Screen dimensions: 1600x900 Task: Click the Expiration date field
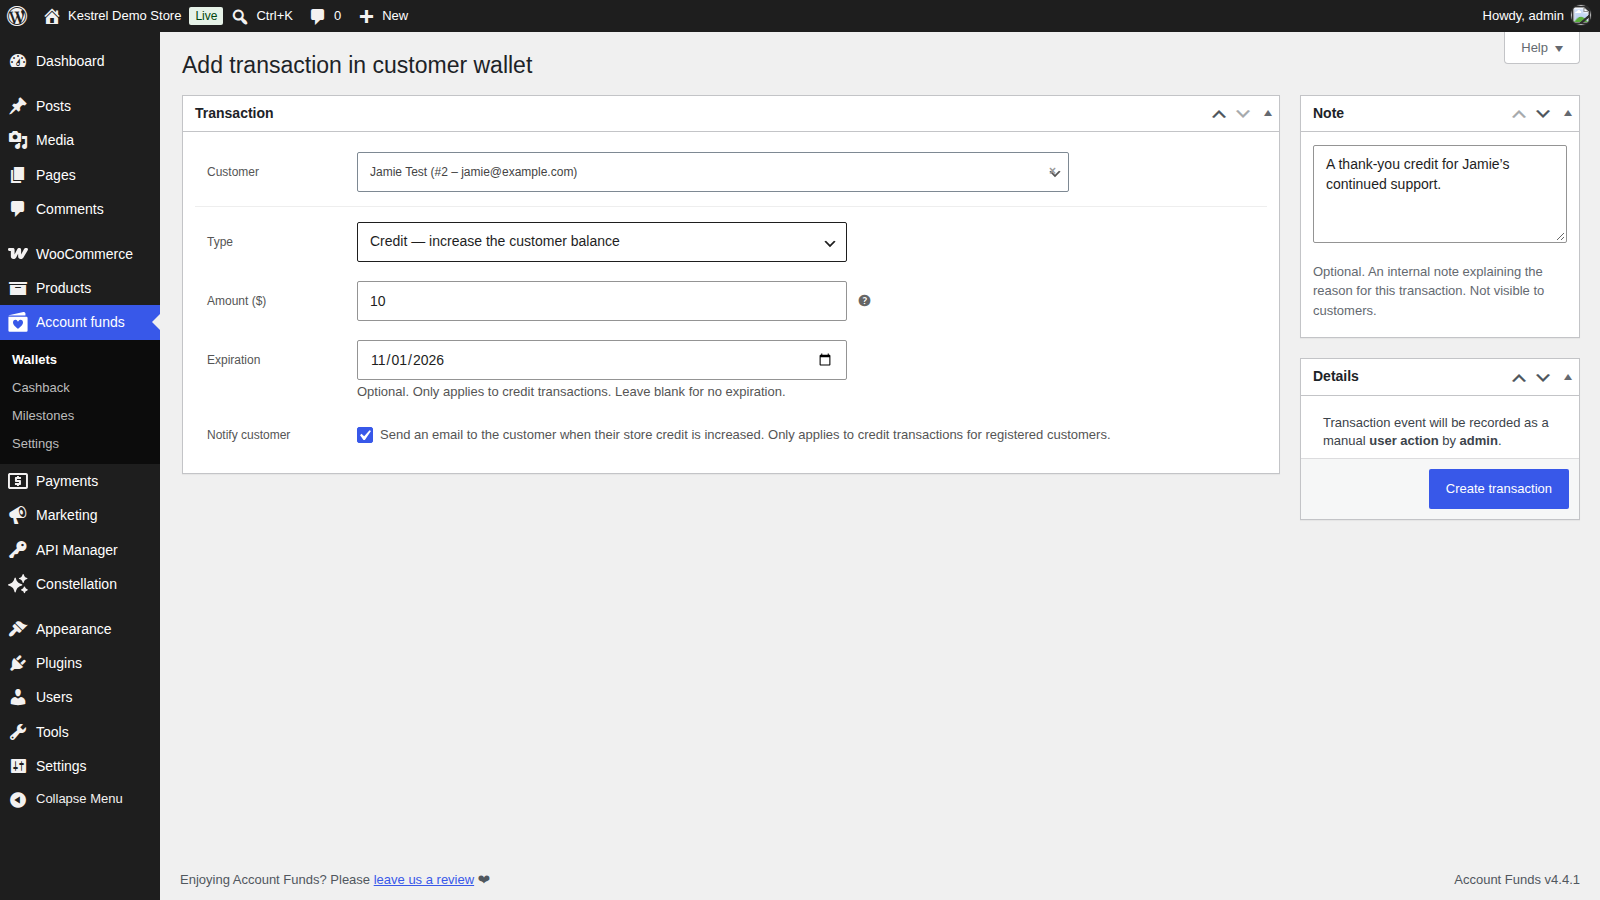point(602,360)
